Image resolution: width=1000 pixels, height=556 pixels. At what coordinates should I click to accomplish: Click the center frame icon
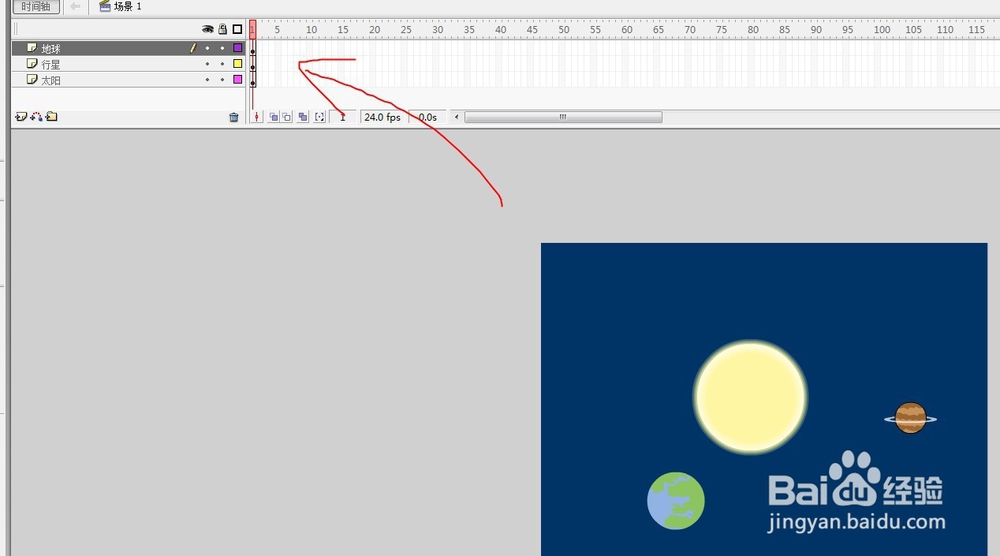click(x=256, y=117)
